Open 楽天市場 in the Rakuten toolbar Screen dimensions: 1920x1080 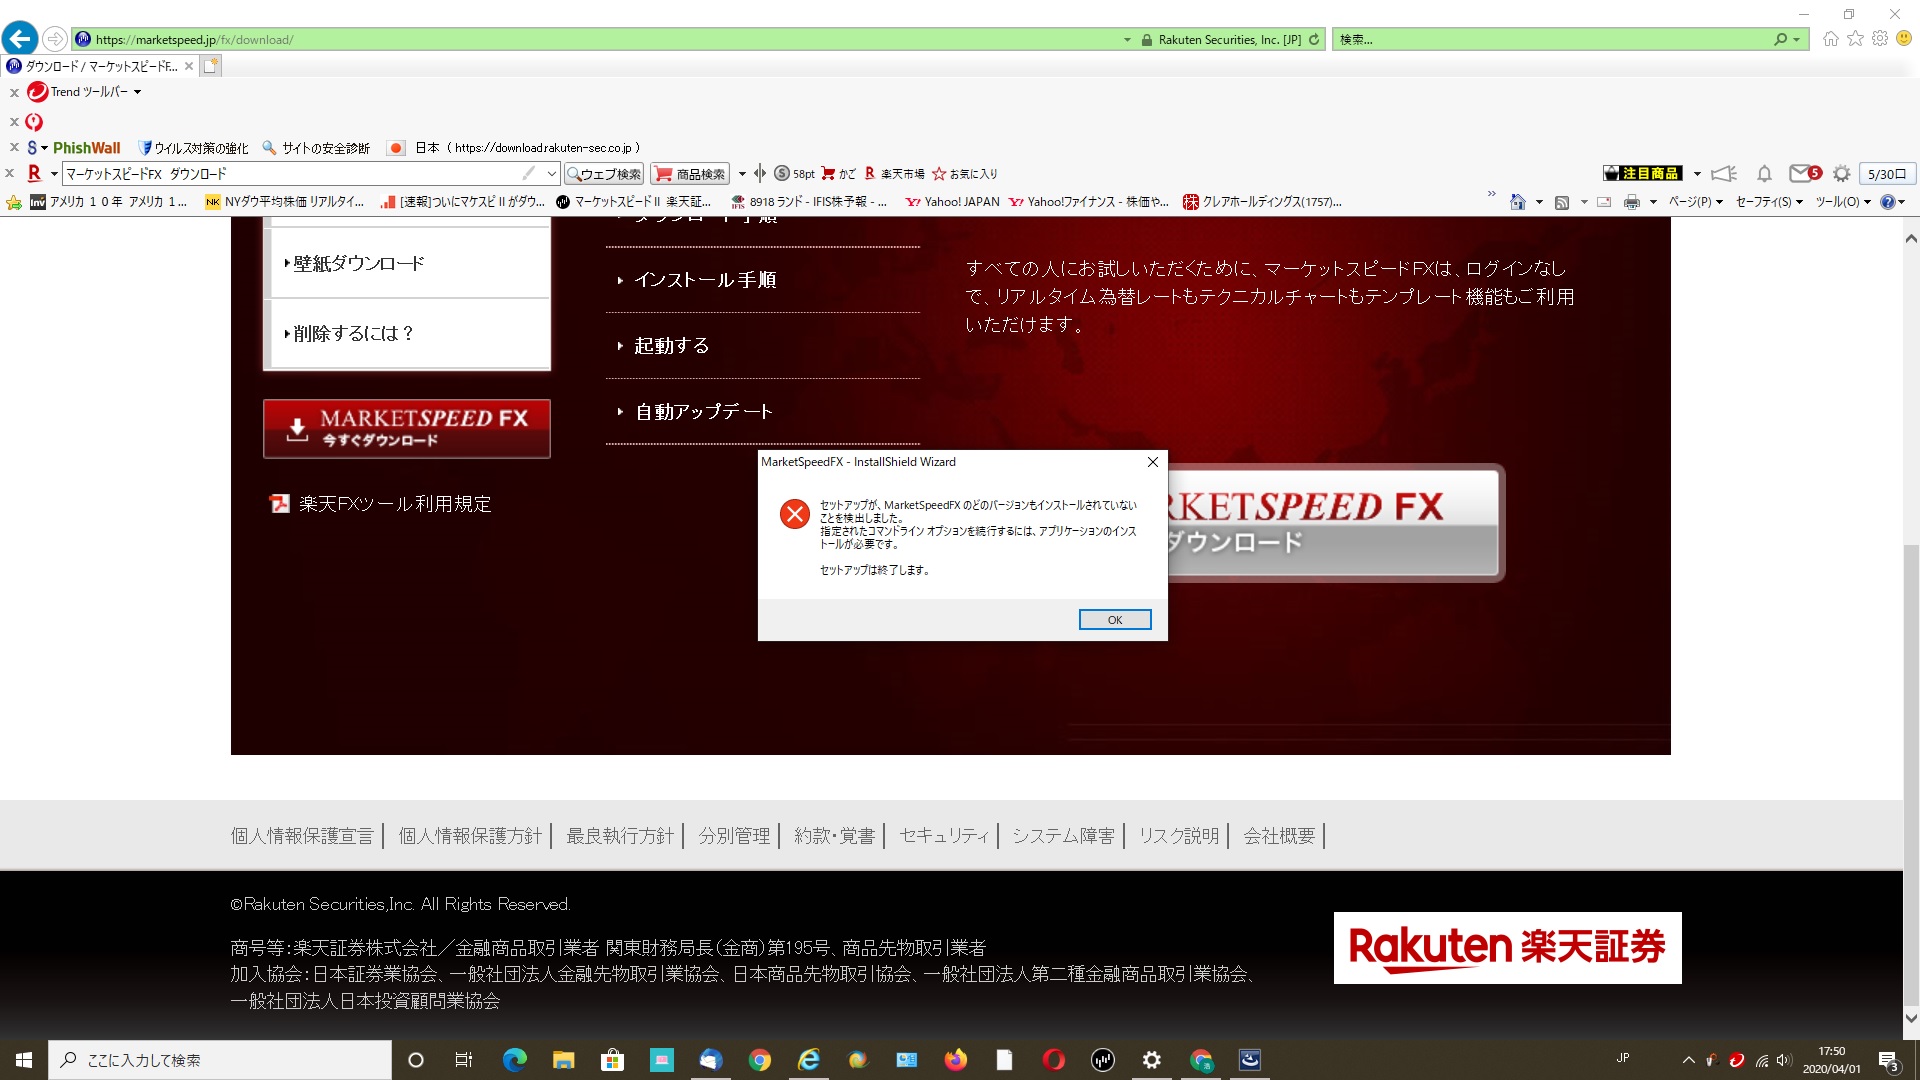[x=894, y=174]
